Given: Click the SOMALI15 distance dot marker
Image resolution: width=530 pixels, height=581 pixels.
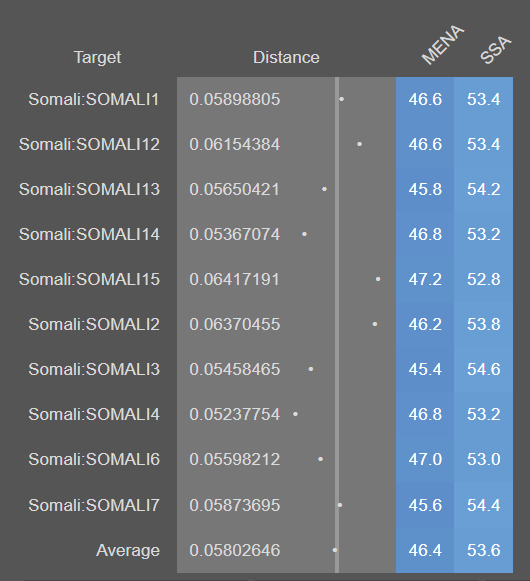Looking at the screenshot, I should (378, 279).
